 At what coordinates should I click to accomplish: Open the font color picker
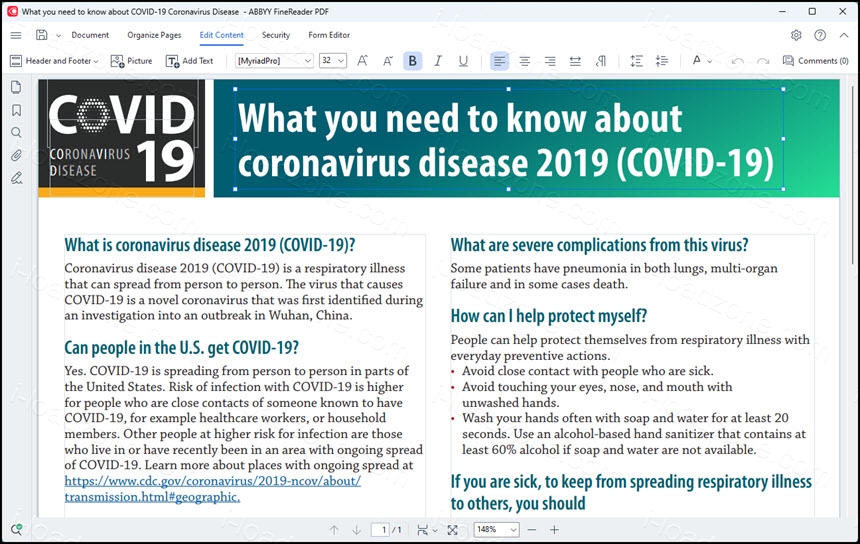pos(701,60)
